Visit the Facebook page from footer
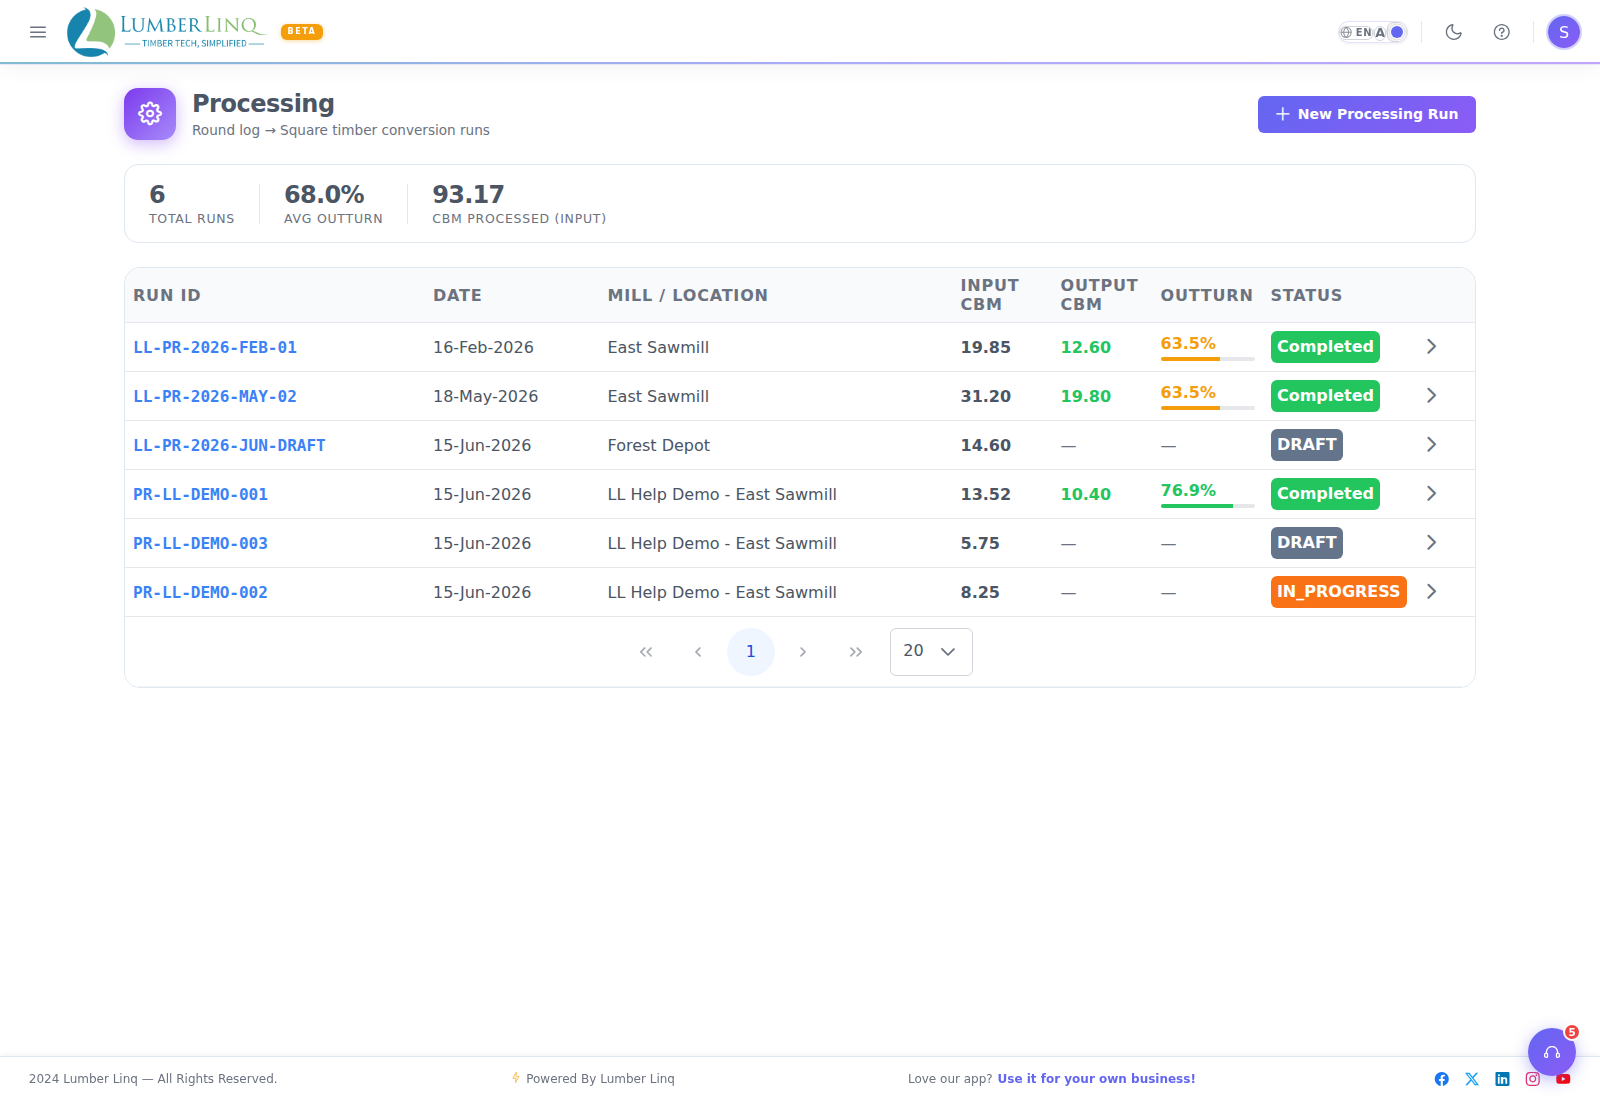The height and width of the screenshot is (1100, 1600). pyautogui.click(x=1442, y=1079)
